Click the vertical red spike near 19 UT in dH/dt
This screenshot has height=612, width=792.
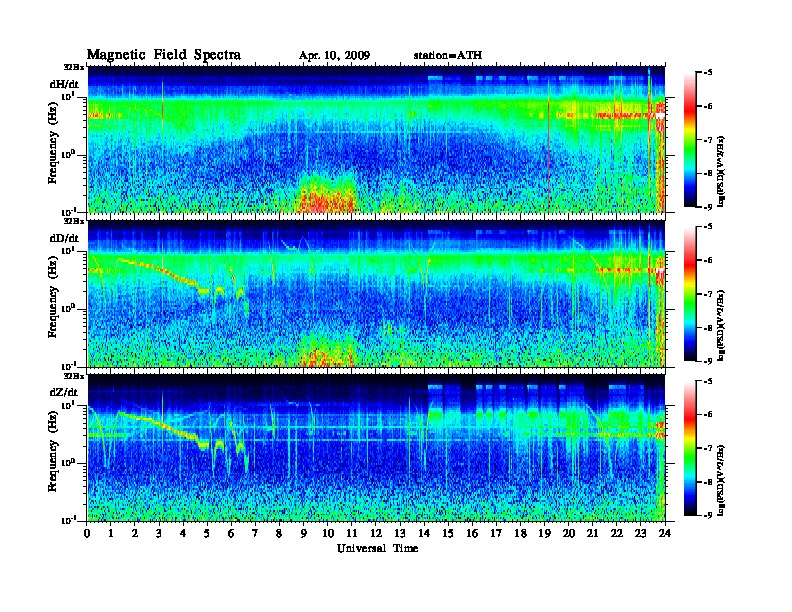point(549,146)
